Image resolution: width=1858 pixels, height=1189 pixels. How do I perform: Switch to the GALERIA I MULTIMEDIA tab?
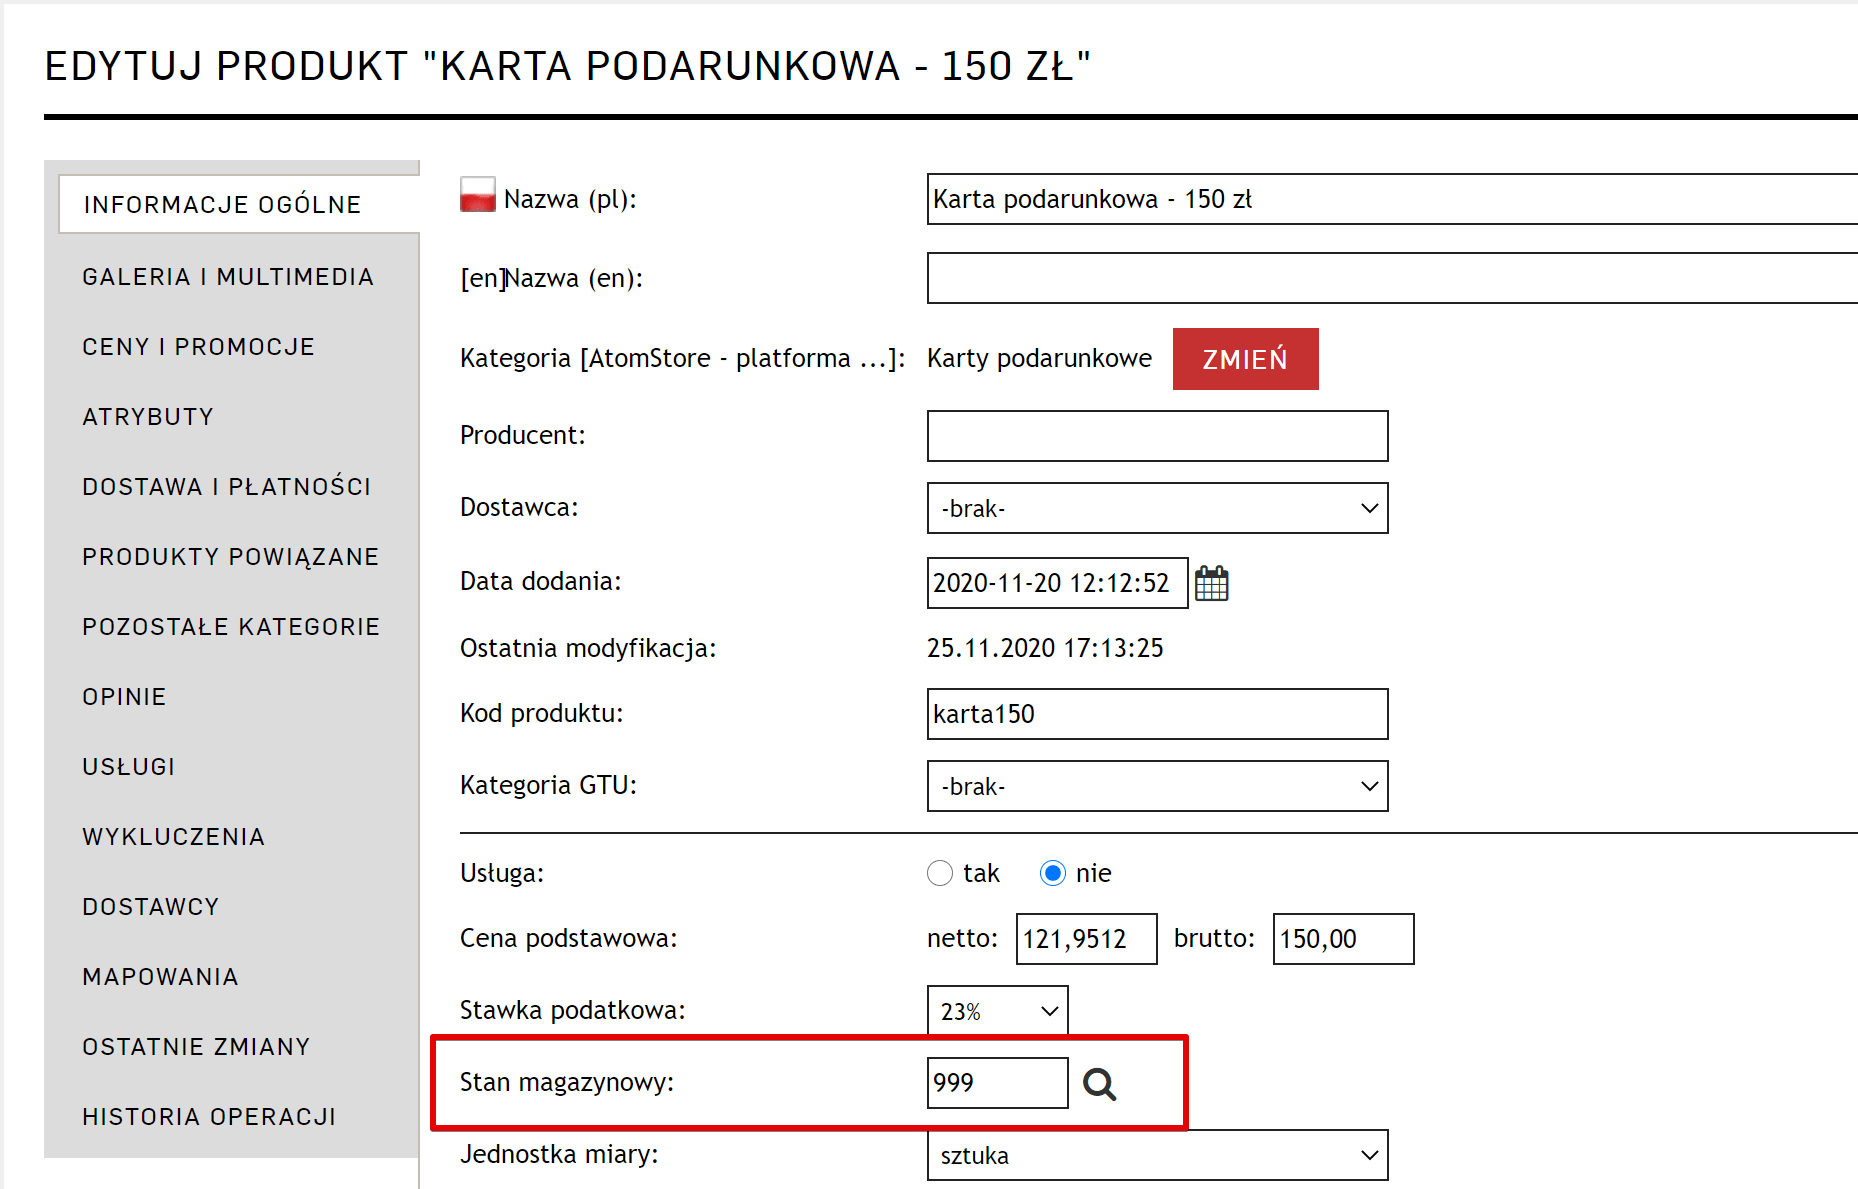(x=228, y=277)
